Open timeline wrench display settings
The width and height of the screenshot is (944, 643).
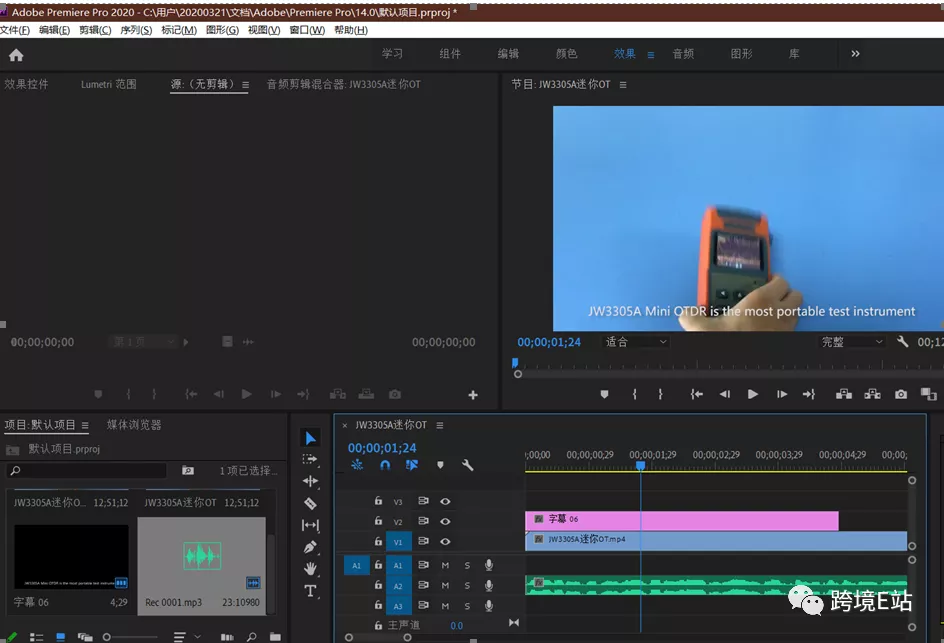pyautogui.click(x=468, y=465)
